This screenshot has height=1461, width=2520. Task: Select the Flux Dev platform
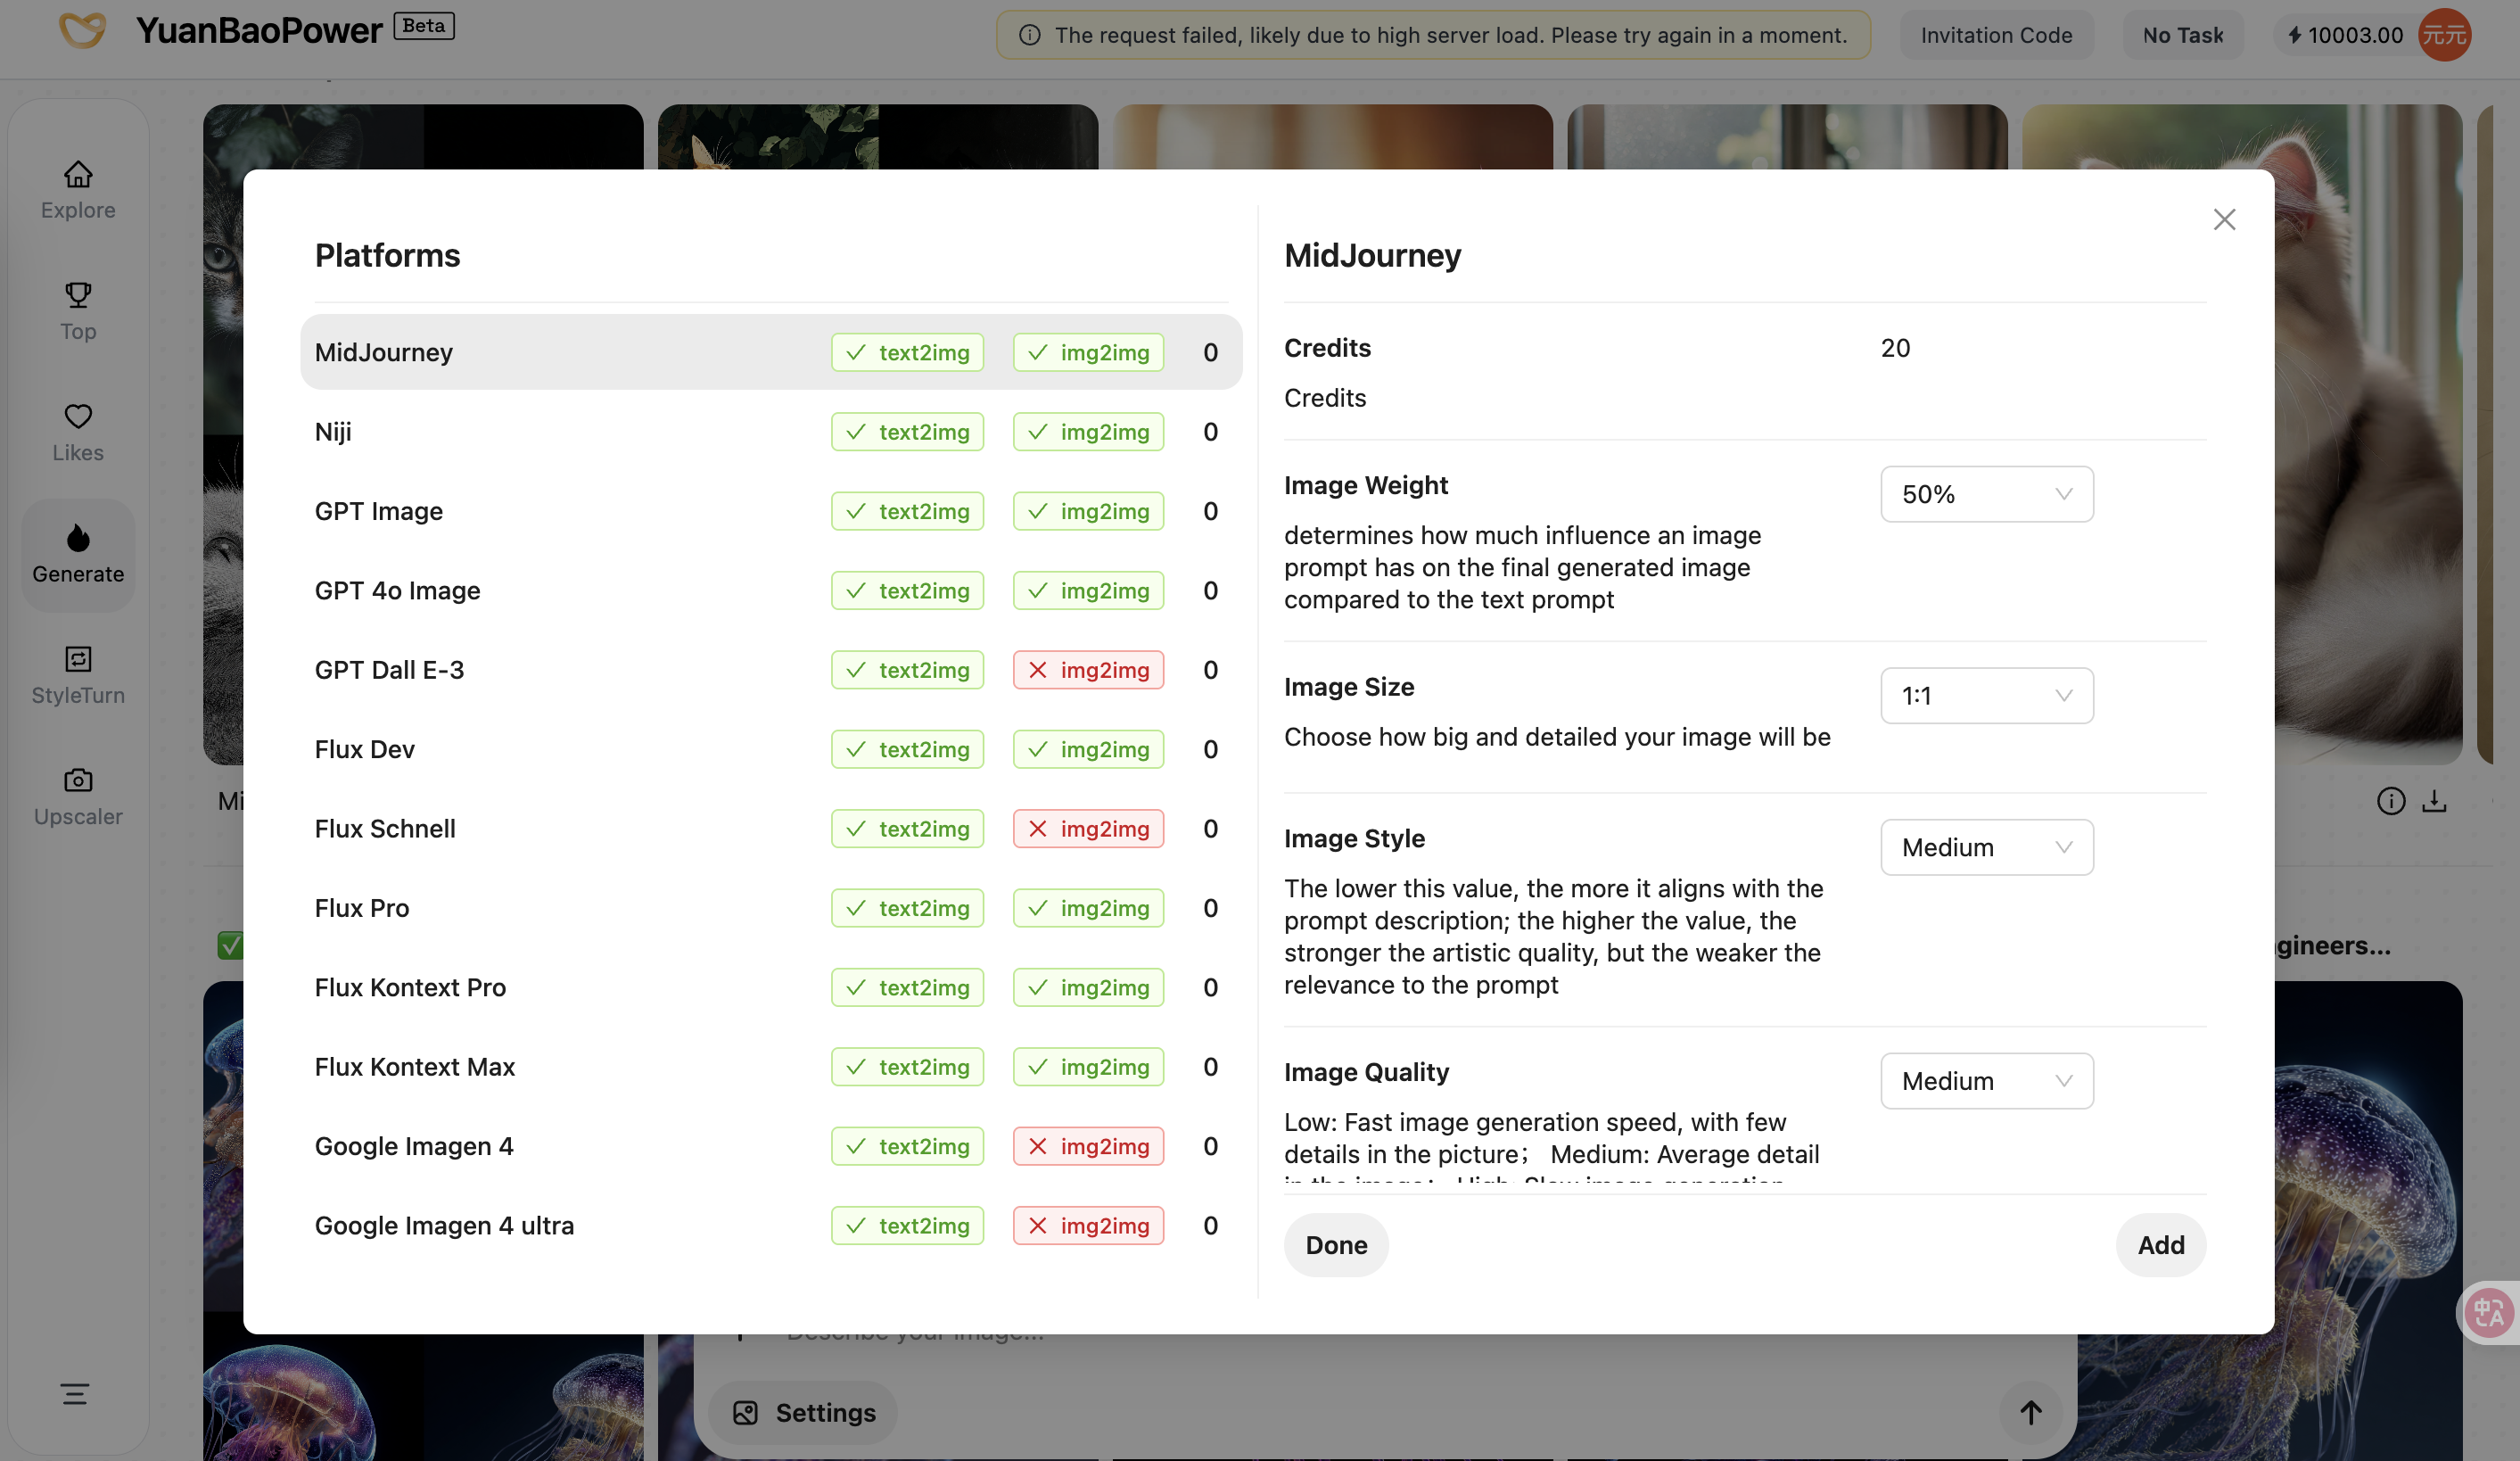tap(770, 749)
